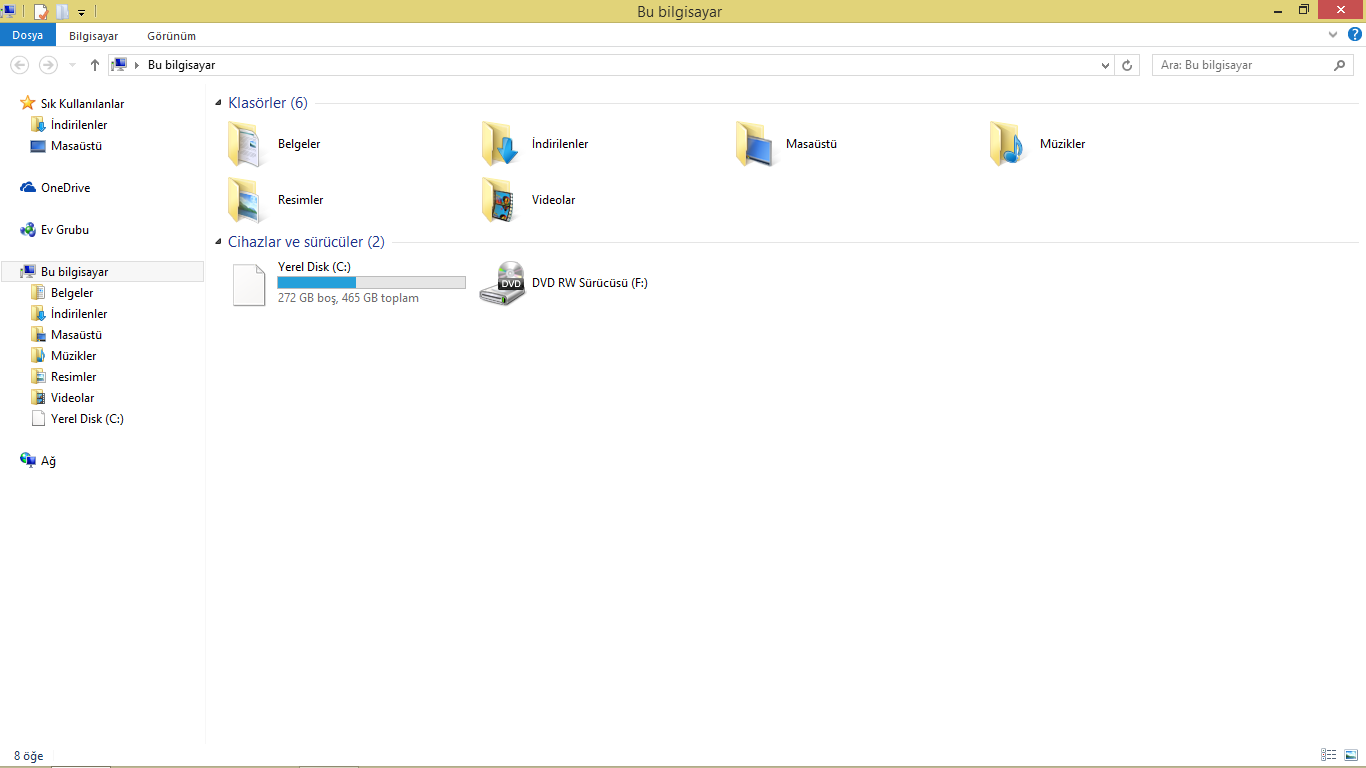This screenshot has height=768, width=1366.
Task: Switch to the Görünüm ribbon tab
Action: click(171, 36)
